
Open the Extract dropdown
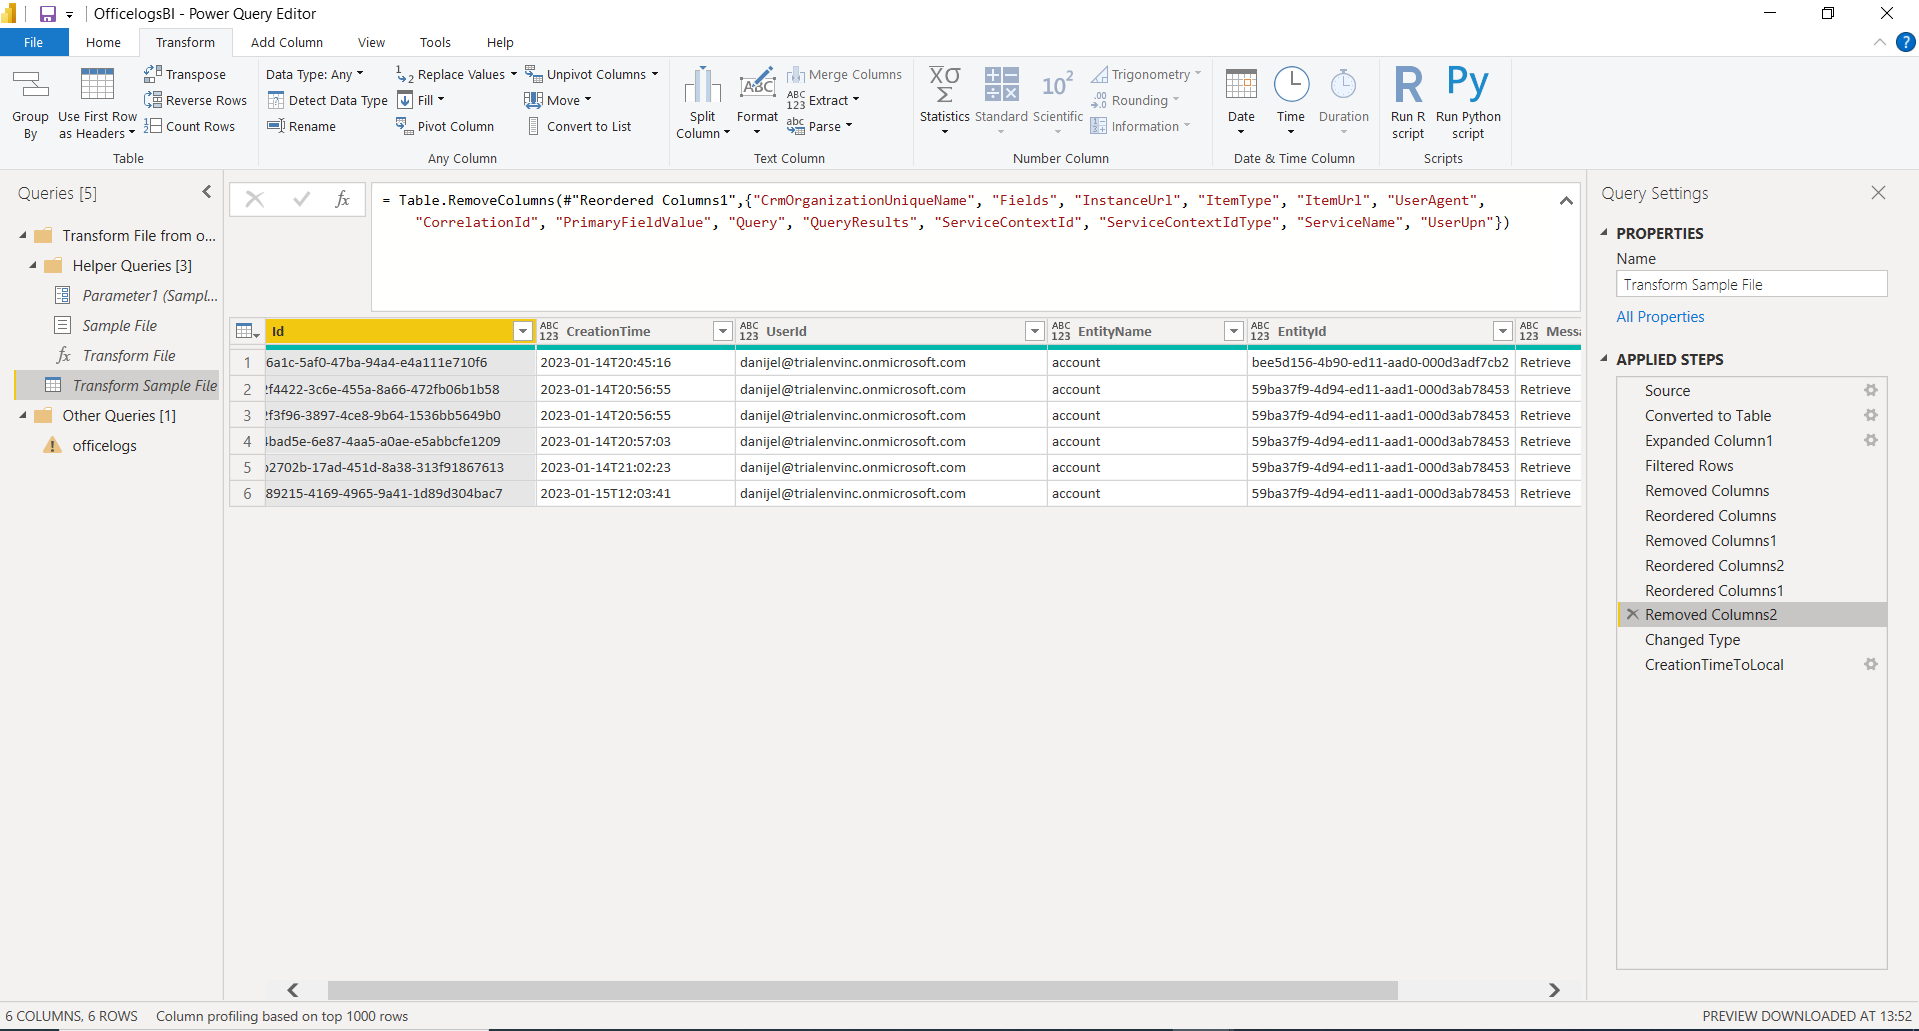coord(823,100)
